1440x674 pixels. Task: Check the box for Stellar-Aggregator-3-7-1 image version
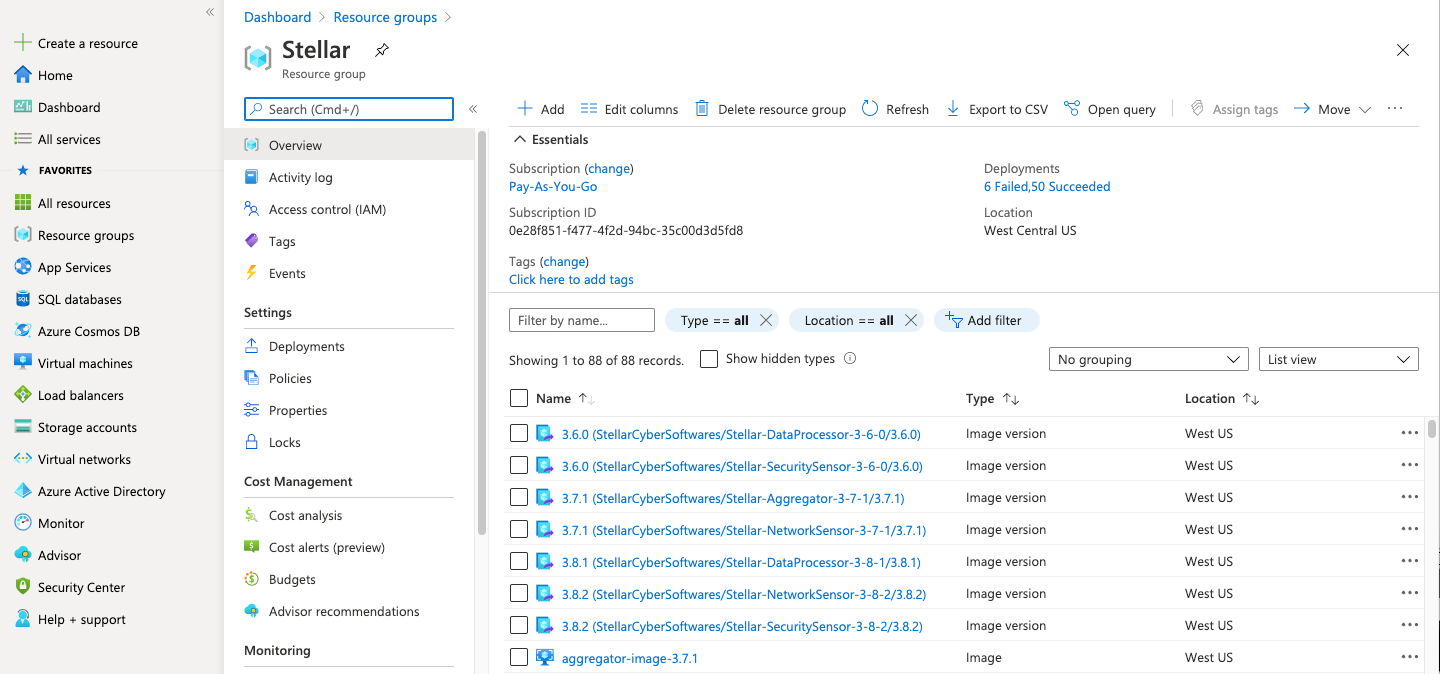[x=519, y=498]
